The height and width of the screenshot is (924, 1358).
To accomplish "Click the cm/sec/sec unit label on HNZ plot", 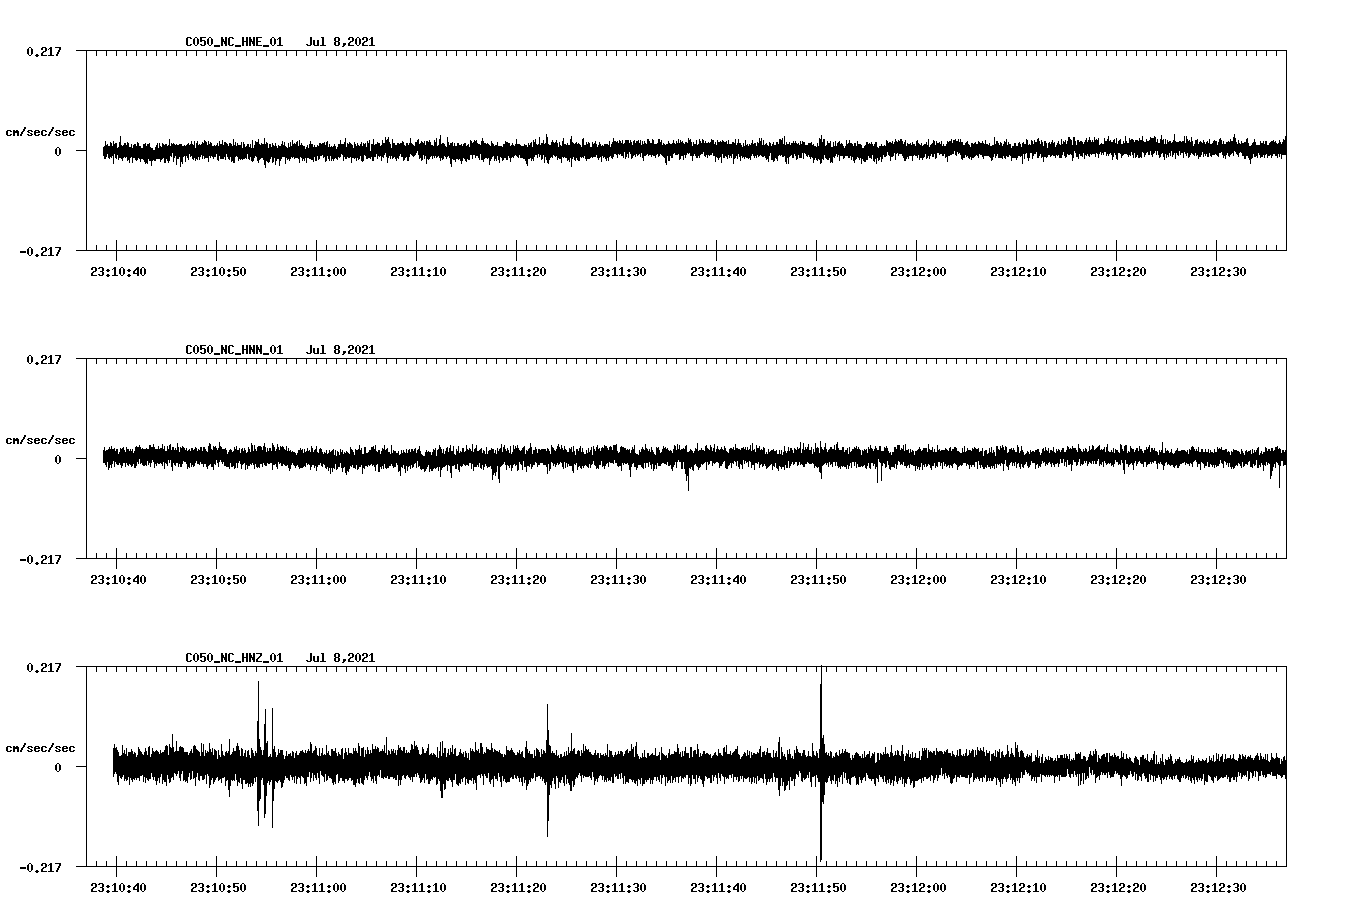I will 40,748.
